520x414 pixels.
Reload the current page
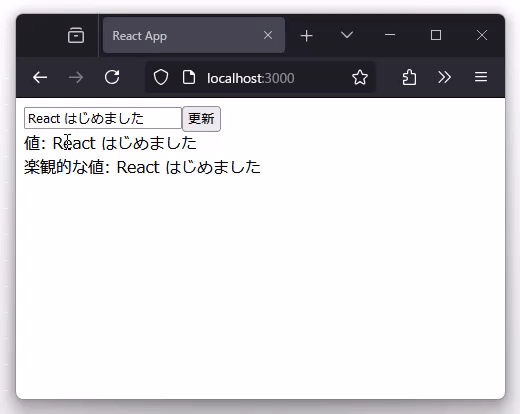click(x=112, y=77)
